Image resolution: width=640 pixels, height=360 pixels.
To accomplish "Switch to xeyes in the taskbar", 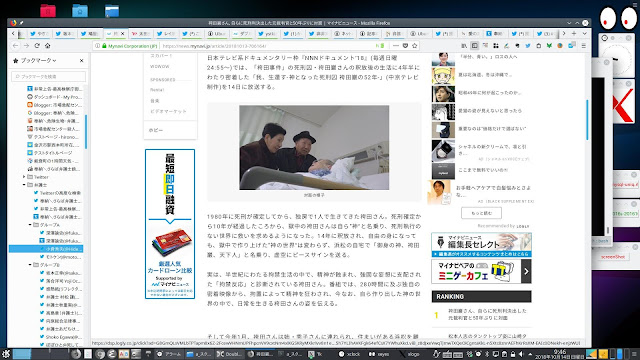I will pos(379,354).
